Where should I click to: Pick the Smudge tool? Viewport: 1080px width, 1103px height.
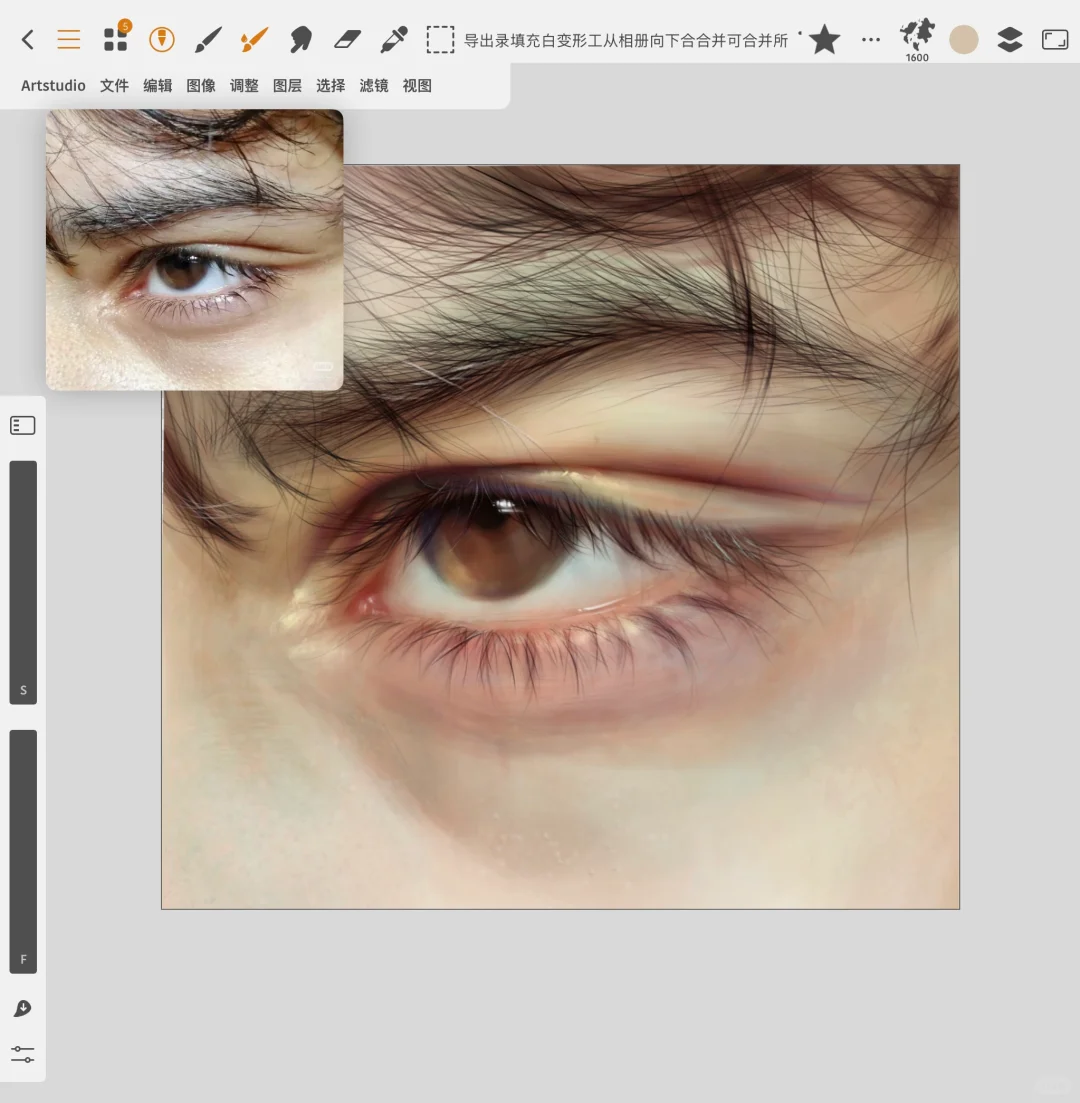300,40
